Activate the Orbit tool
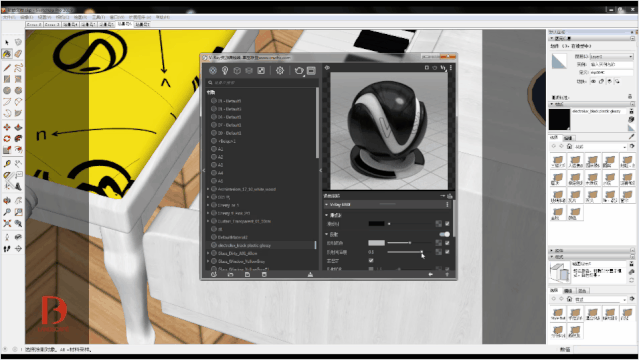This screenshot has width=639, height=360. pos(7,201)
